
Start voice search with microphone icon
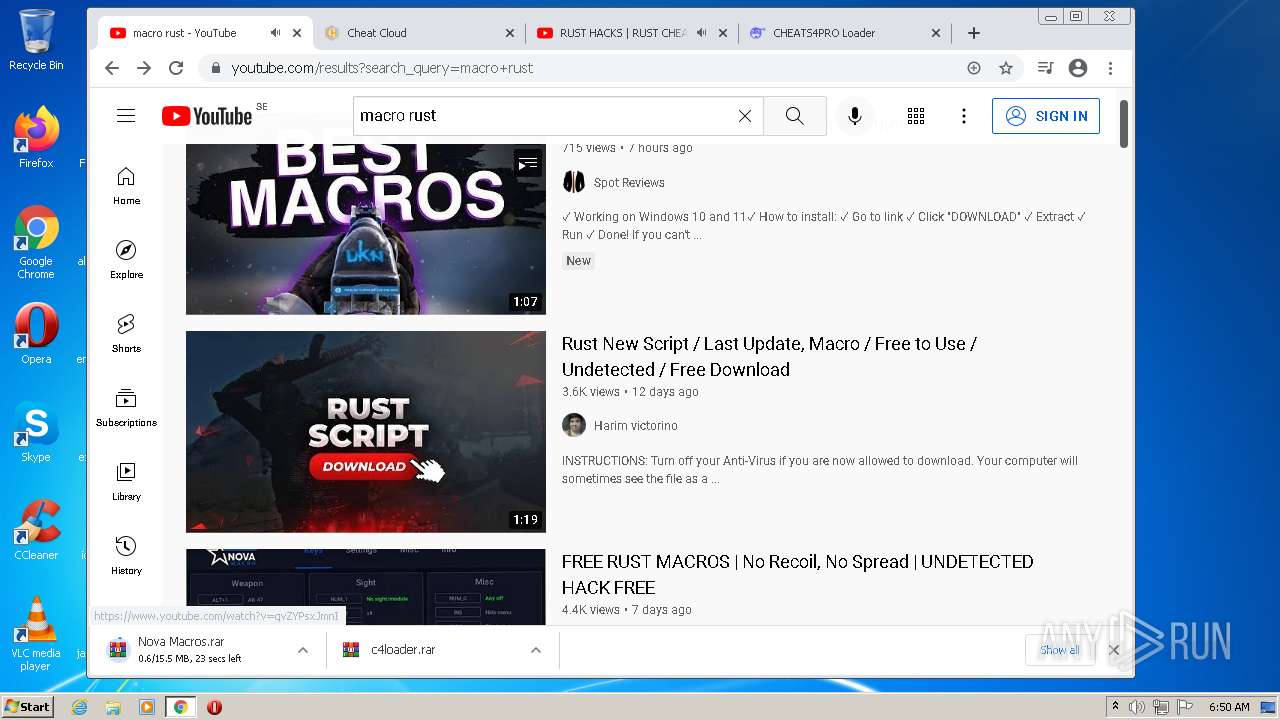855,116
